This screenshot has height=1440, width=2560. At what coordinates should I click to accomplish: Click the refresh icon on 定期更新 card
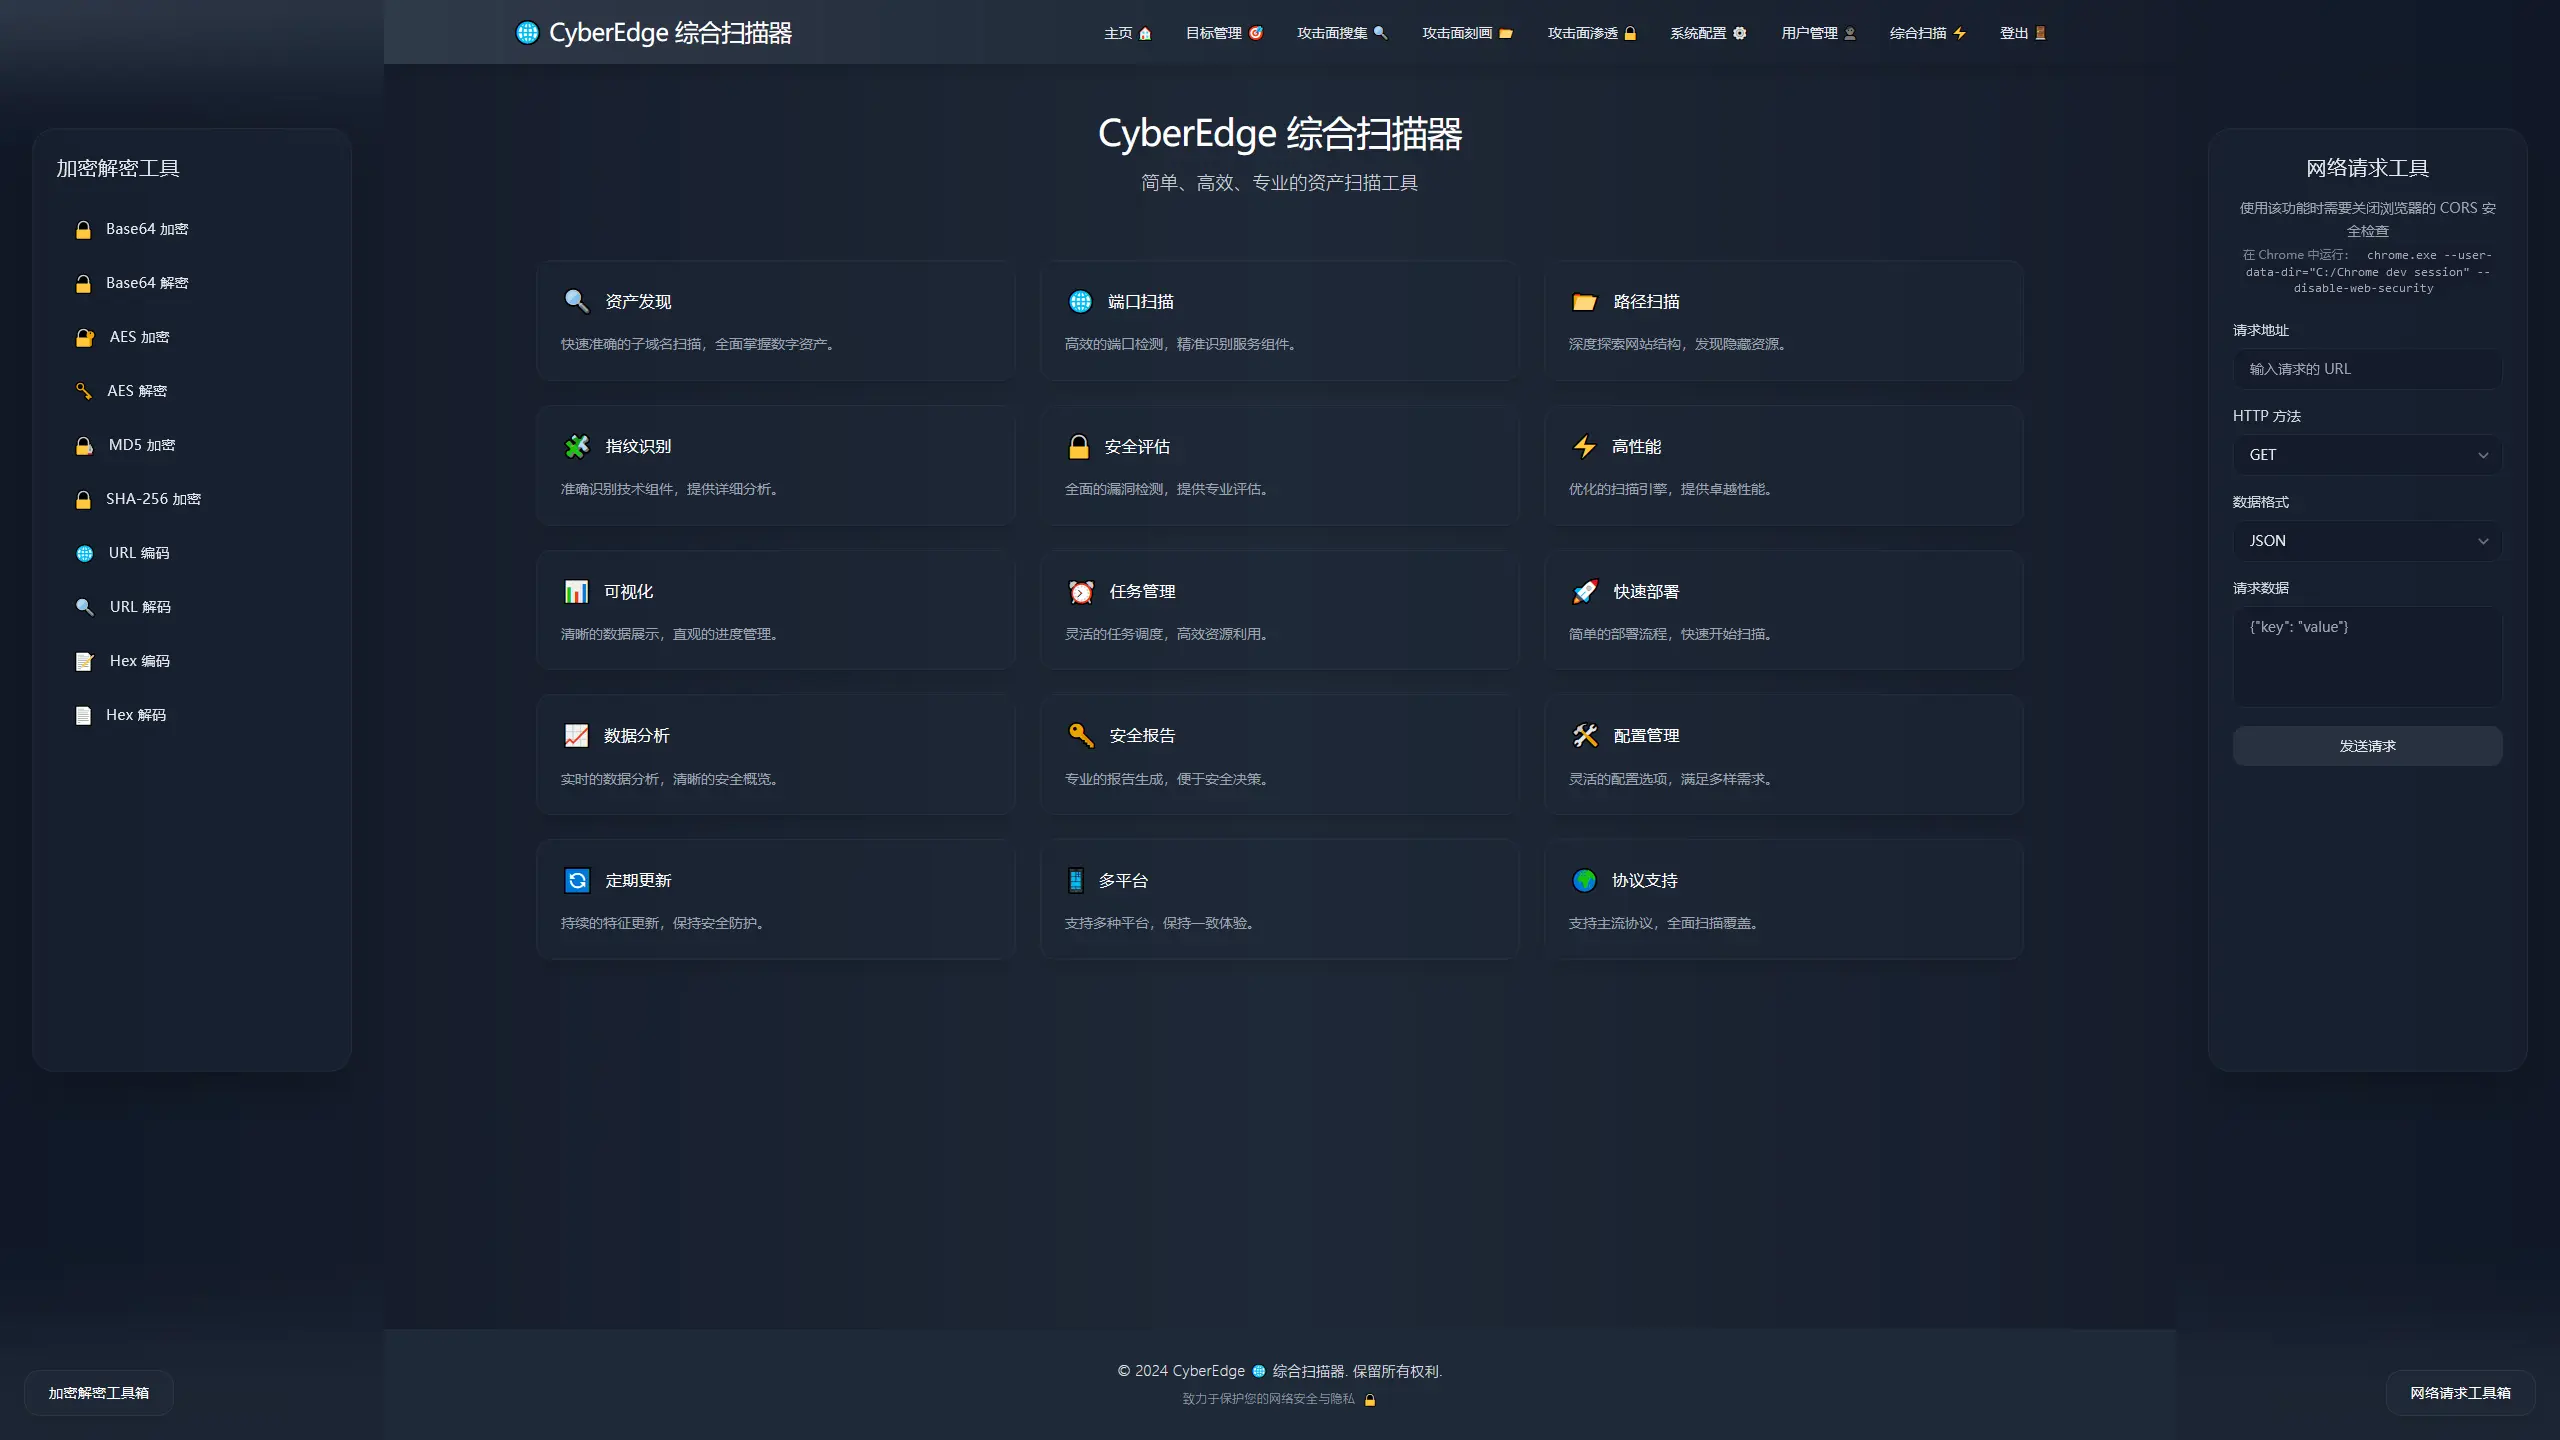coord(577,880)
